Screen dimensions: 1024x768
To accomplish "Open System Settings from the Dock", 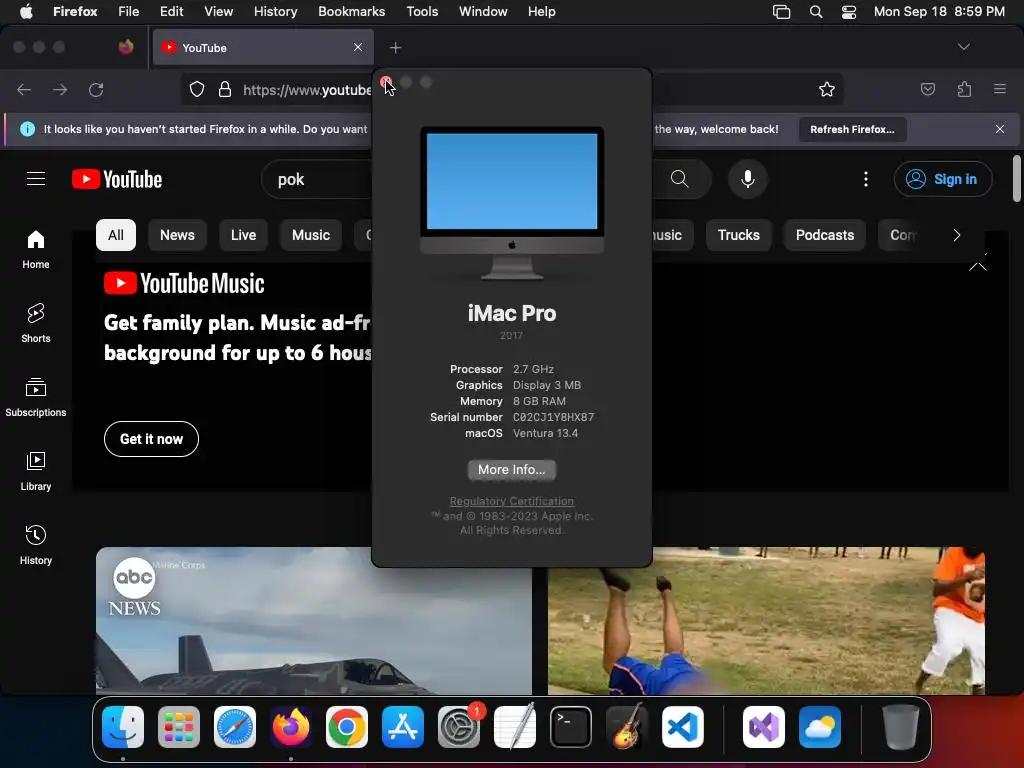I will 458,727.
